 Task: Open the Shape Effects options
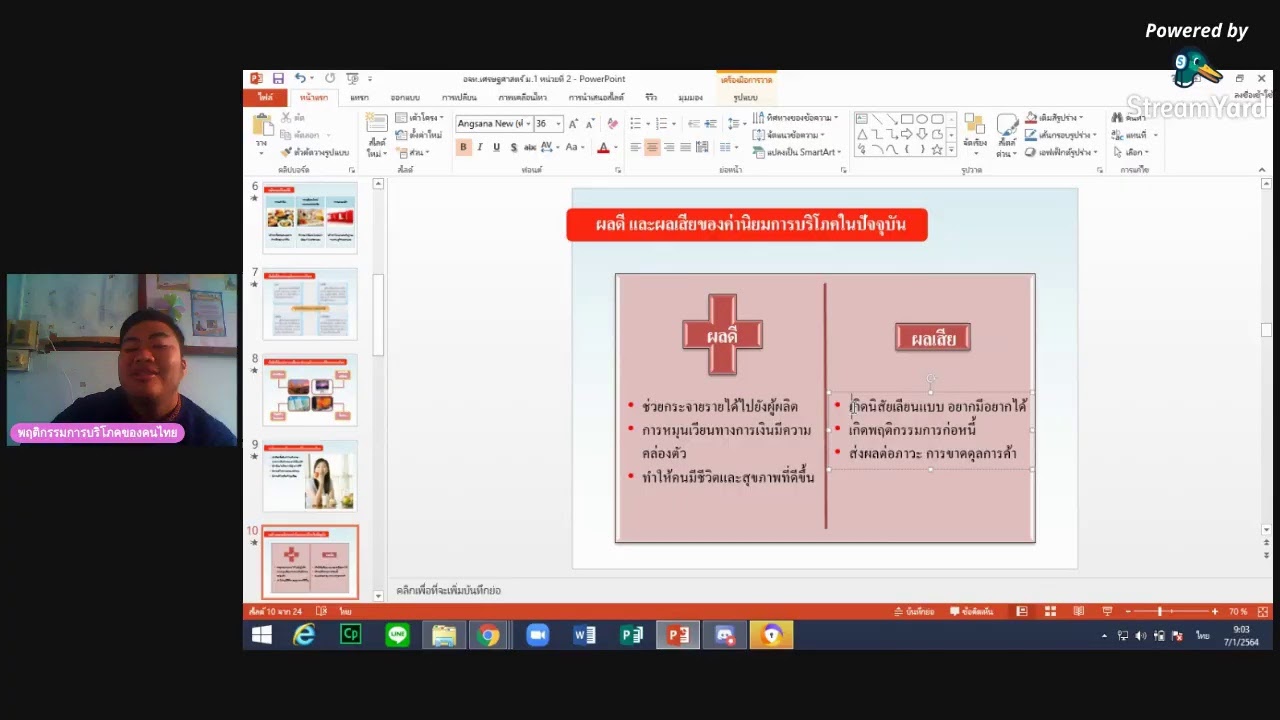tap(1060, 152)
